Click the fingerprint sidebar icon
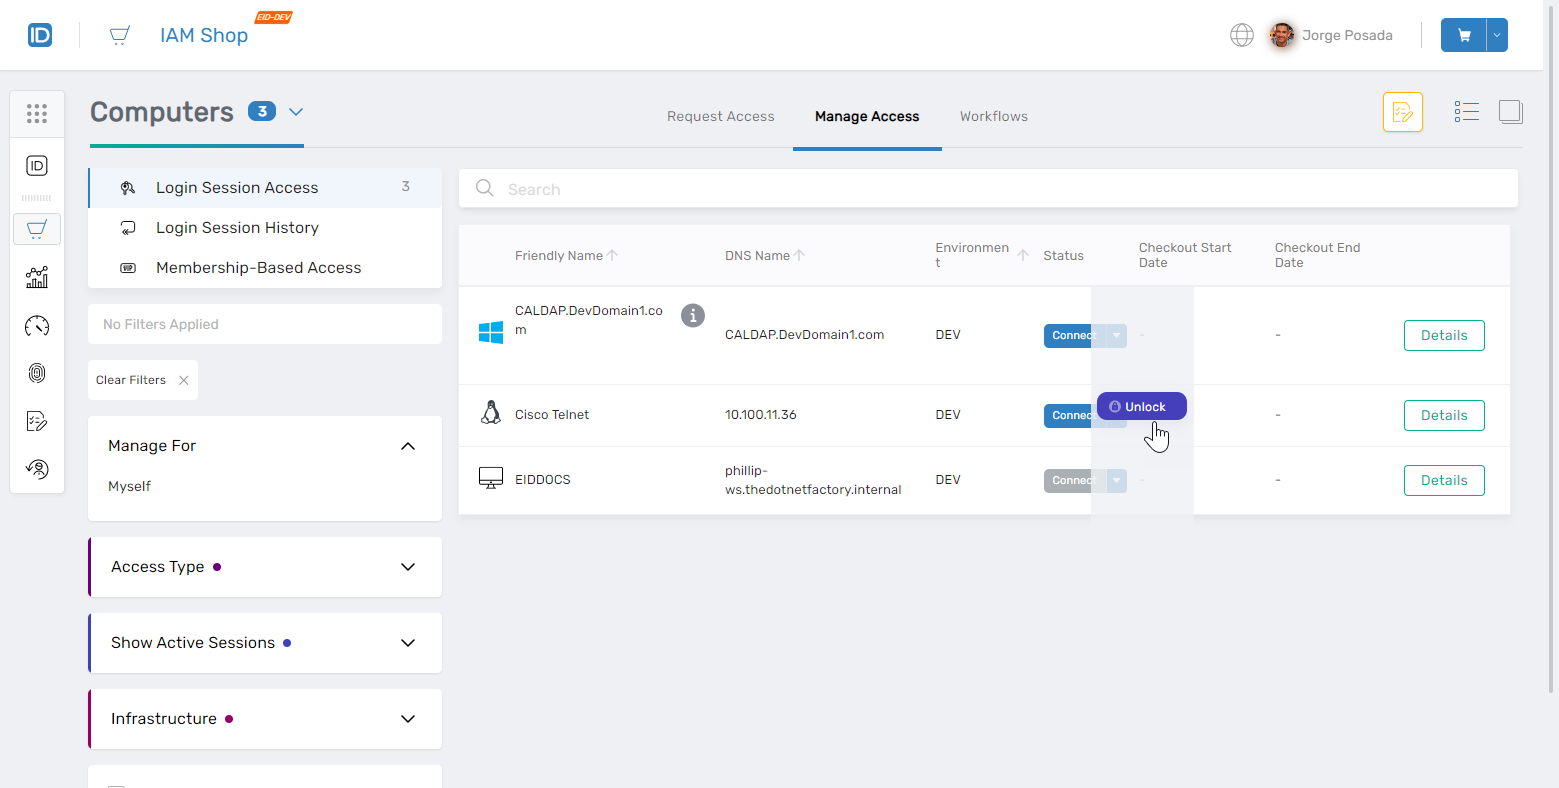This screenshot has height=788, width=1559. [37, 373]
